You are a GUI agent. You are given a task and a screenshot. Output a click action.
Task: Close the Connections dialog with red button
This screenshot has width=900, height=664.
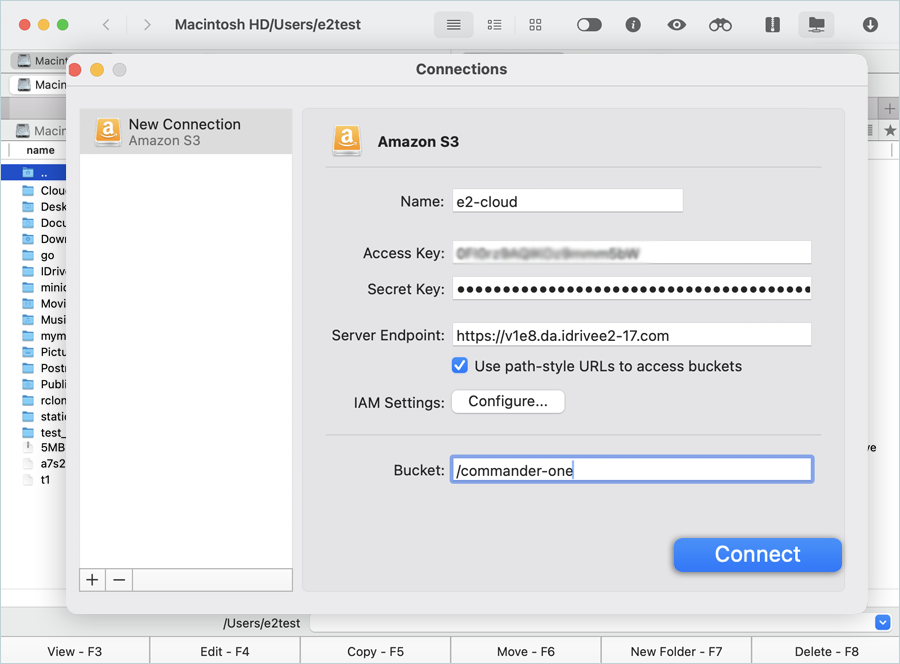[75, 70]
